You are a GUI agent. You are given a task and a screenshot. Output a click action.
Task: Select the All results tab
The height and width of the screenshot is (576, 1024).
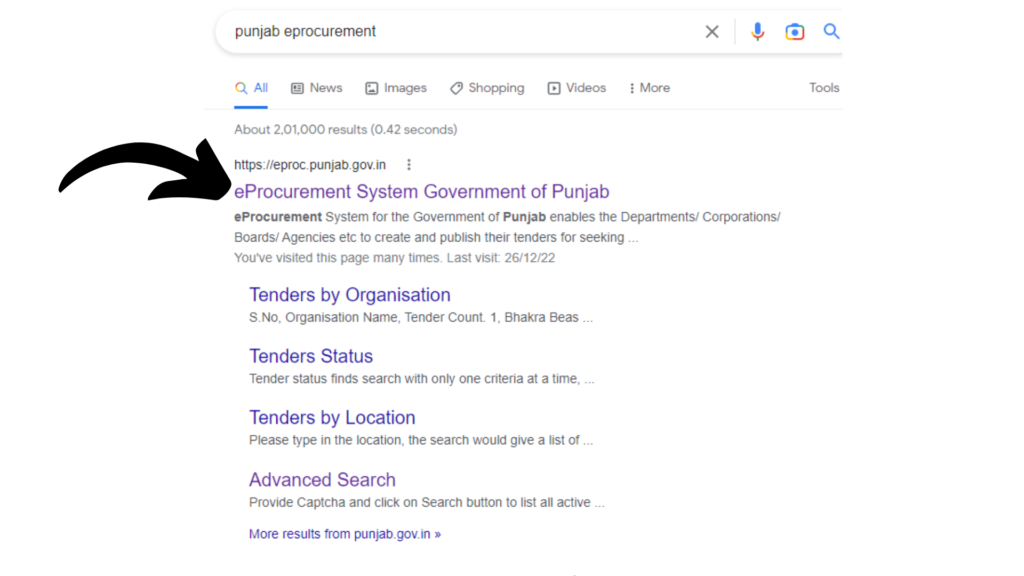tap(252, 88)
